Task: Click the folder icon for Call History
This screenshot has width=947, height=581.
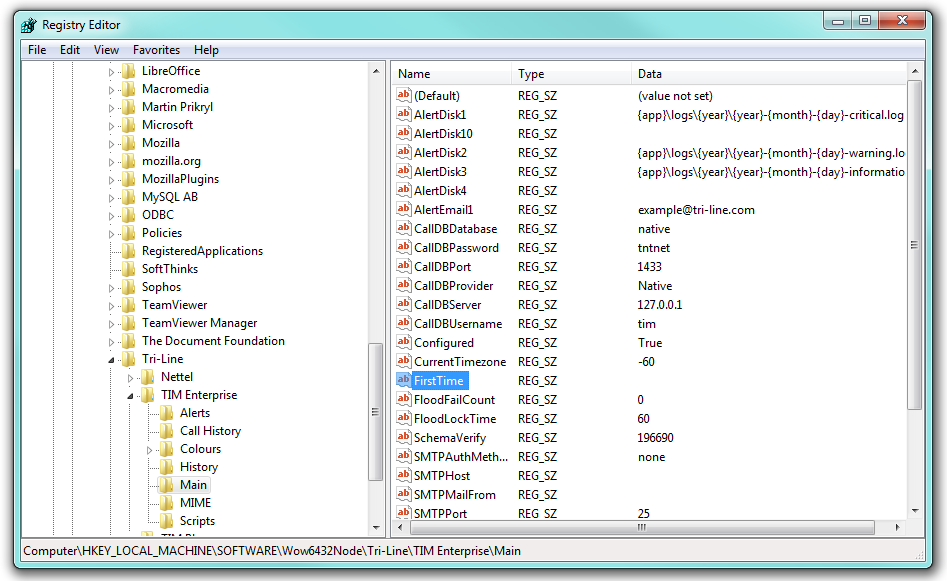Action: point(166,431)
